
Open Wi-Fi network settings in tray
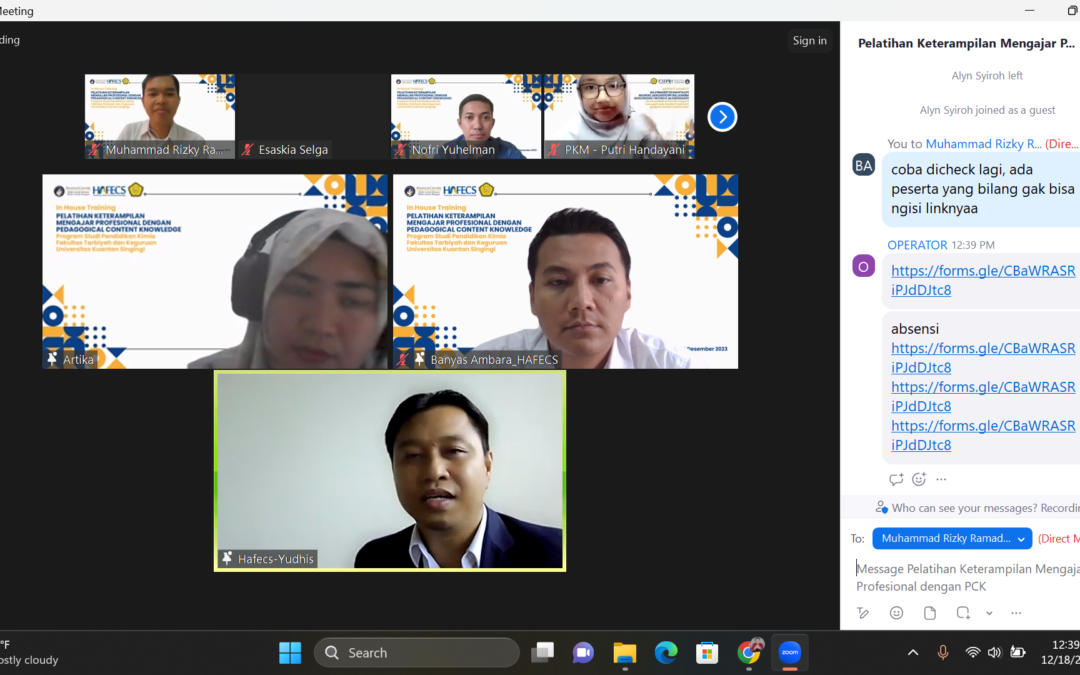[x=973, y=652]
